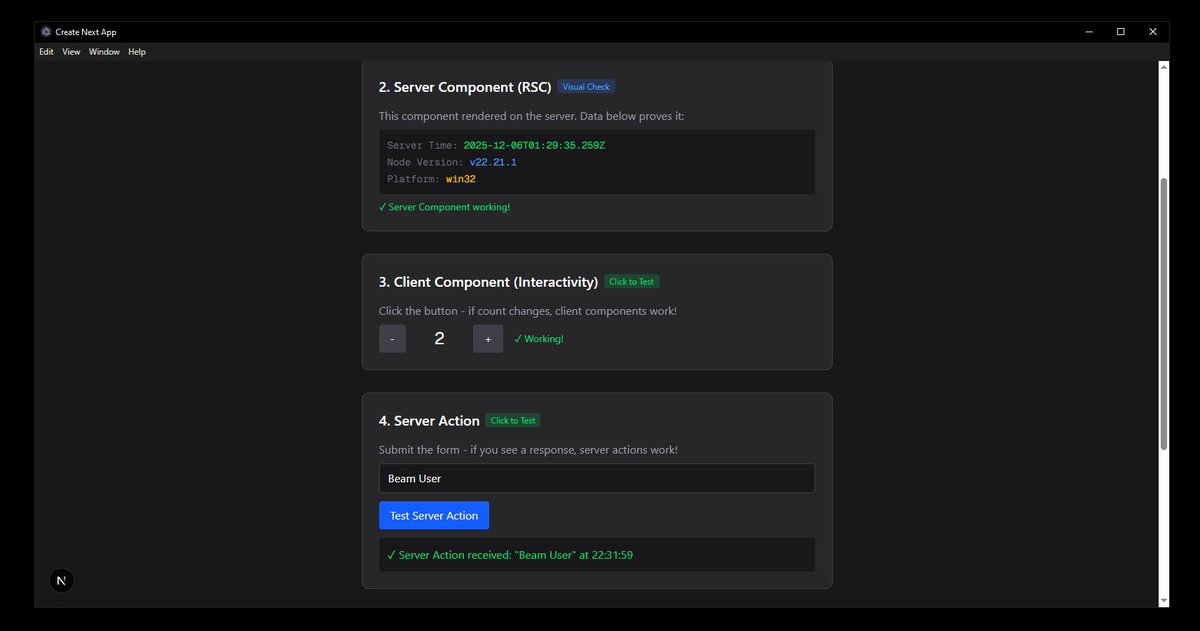This screenshot has height=631, width=1200.
Task: Click the Create Next App window icon
Action: click(45, 31)
